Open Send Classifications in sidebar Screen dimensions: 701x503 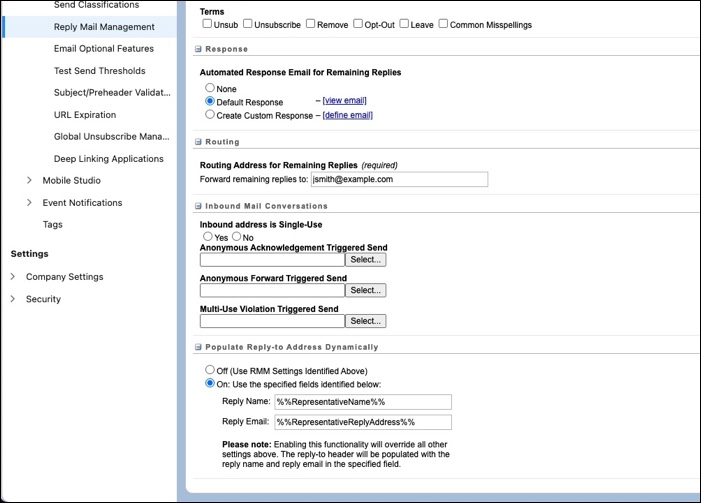tap(97, 5)
